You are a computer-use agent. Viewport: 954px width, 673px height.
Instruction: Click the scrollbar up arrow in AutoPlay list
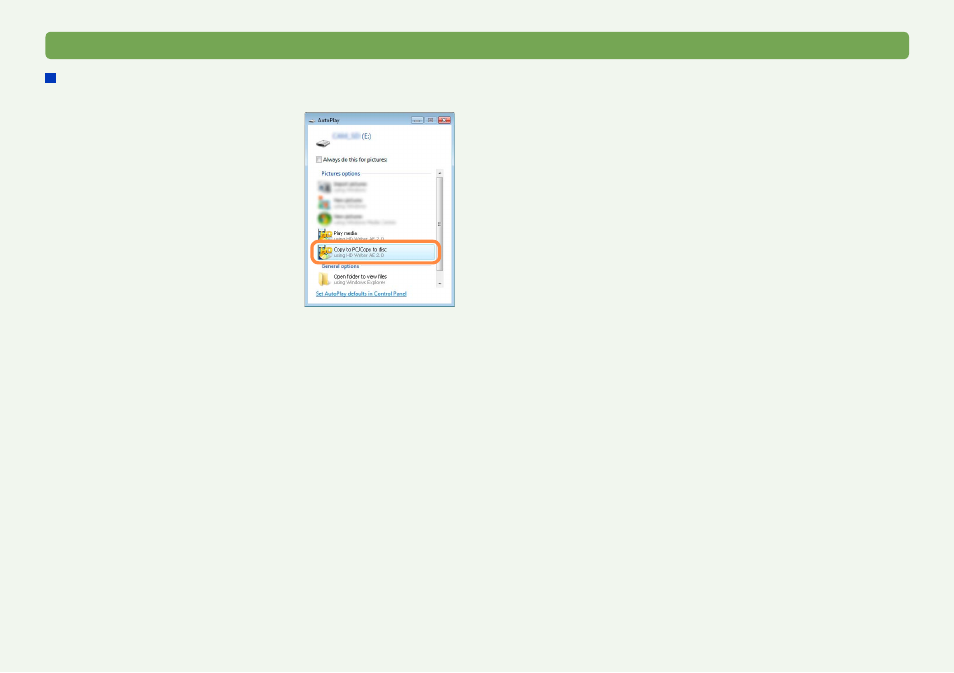point(440,173)
